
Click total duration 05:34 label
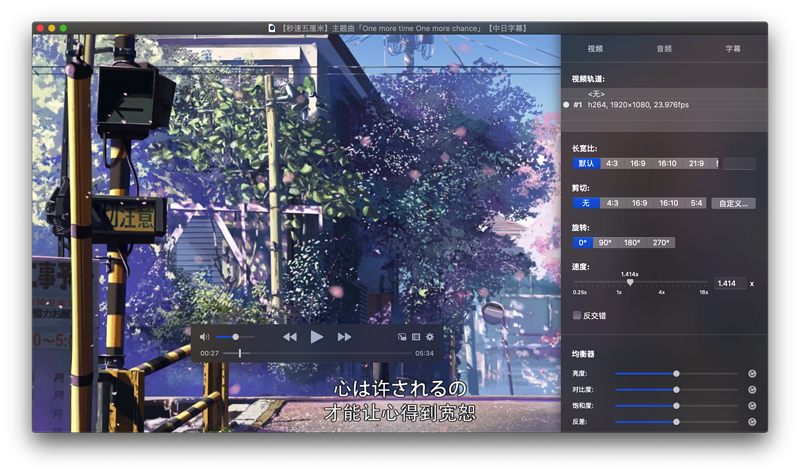(424, 353)
